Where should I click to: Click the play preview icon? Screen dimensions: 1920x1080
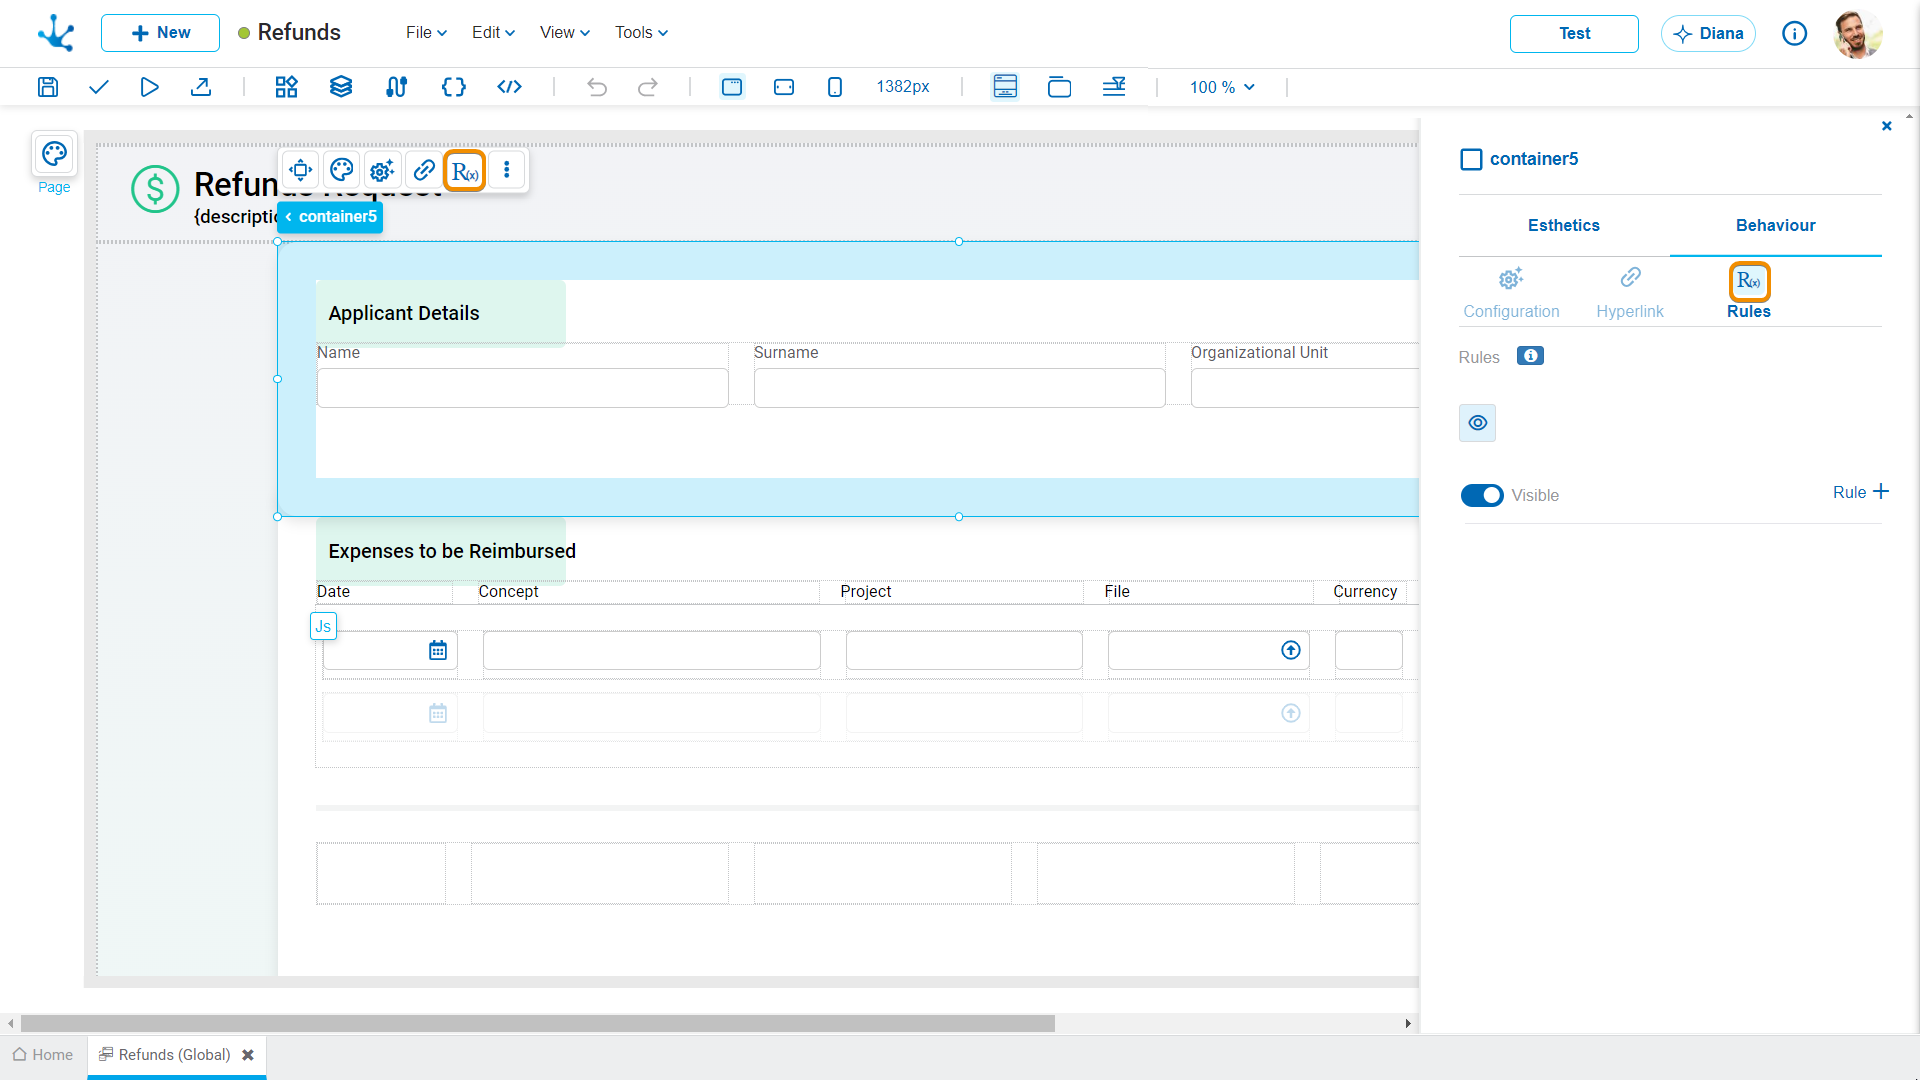click(x=149, y=87)
